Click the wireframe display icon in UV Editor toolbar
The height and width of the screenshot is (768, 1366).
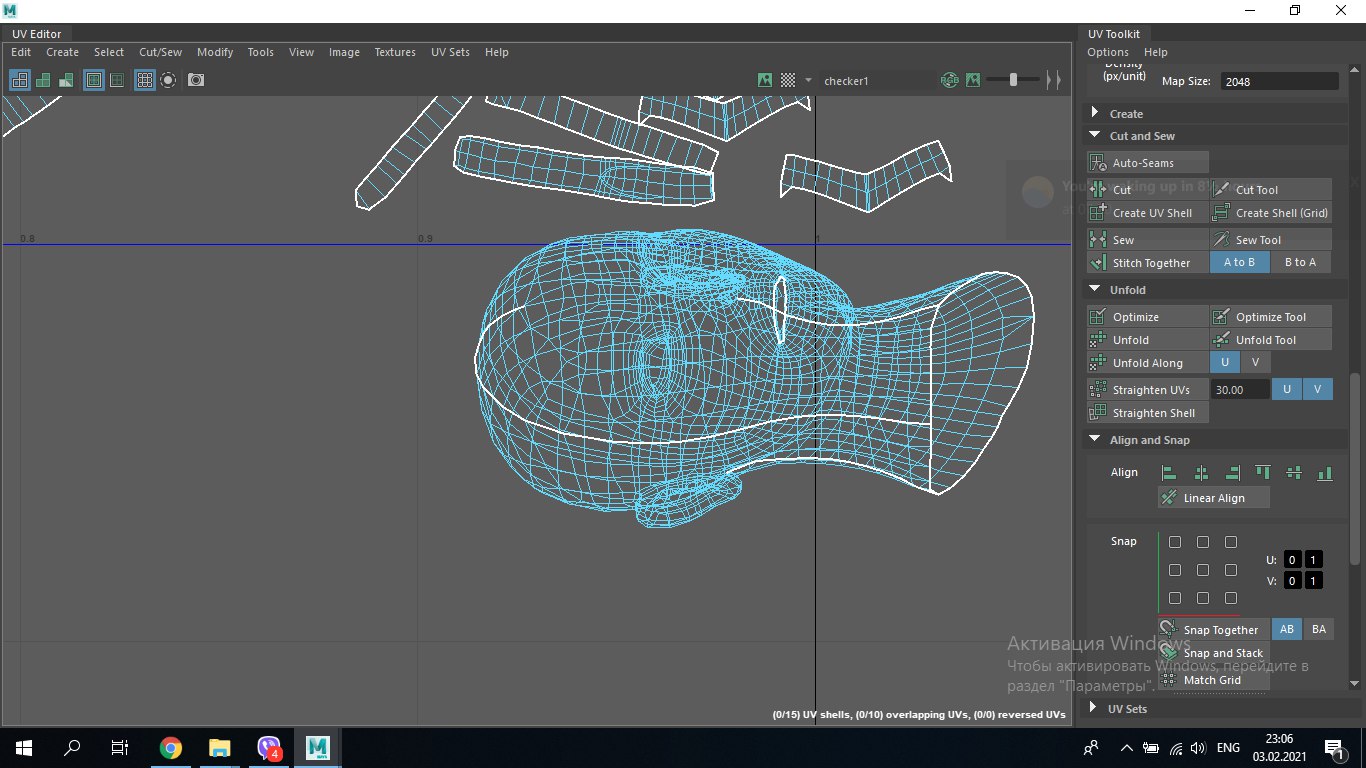click(19, 80)
